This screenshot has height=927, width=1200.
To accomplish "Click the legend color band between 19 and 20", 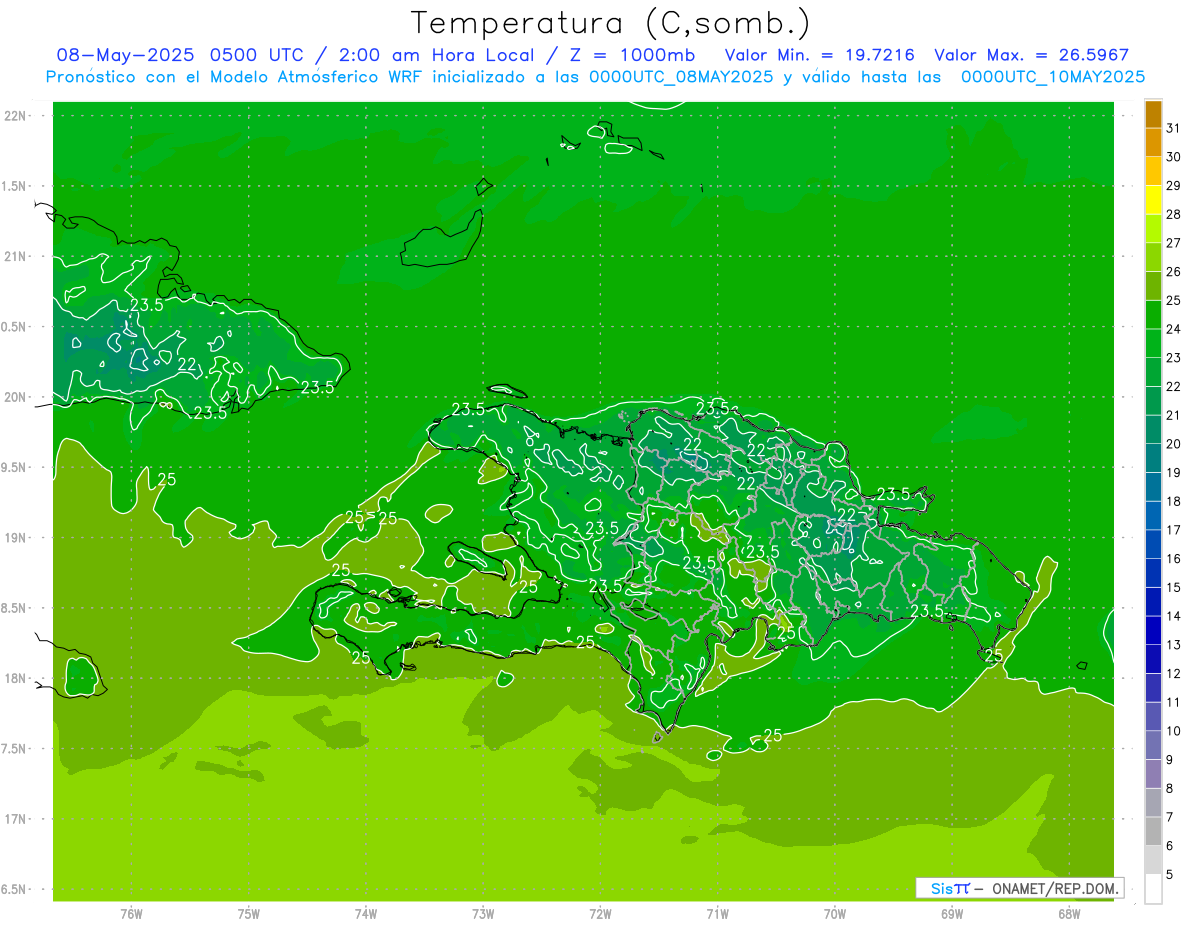I will pos(1153,458).
